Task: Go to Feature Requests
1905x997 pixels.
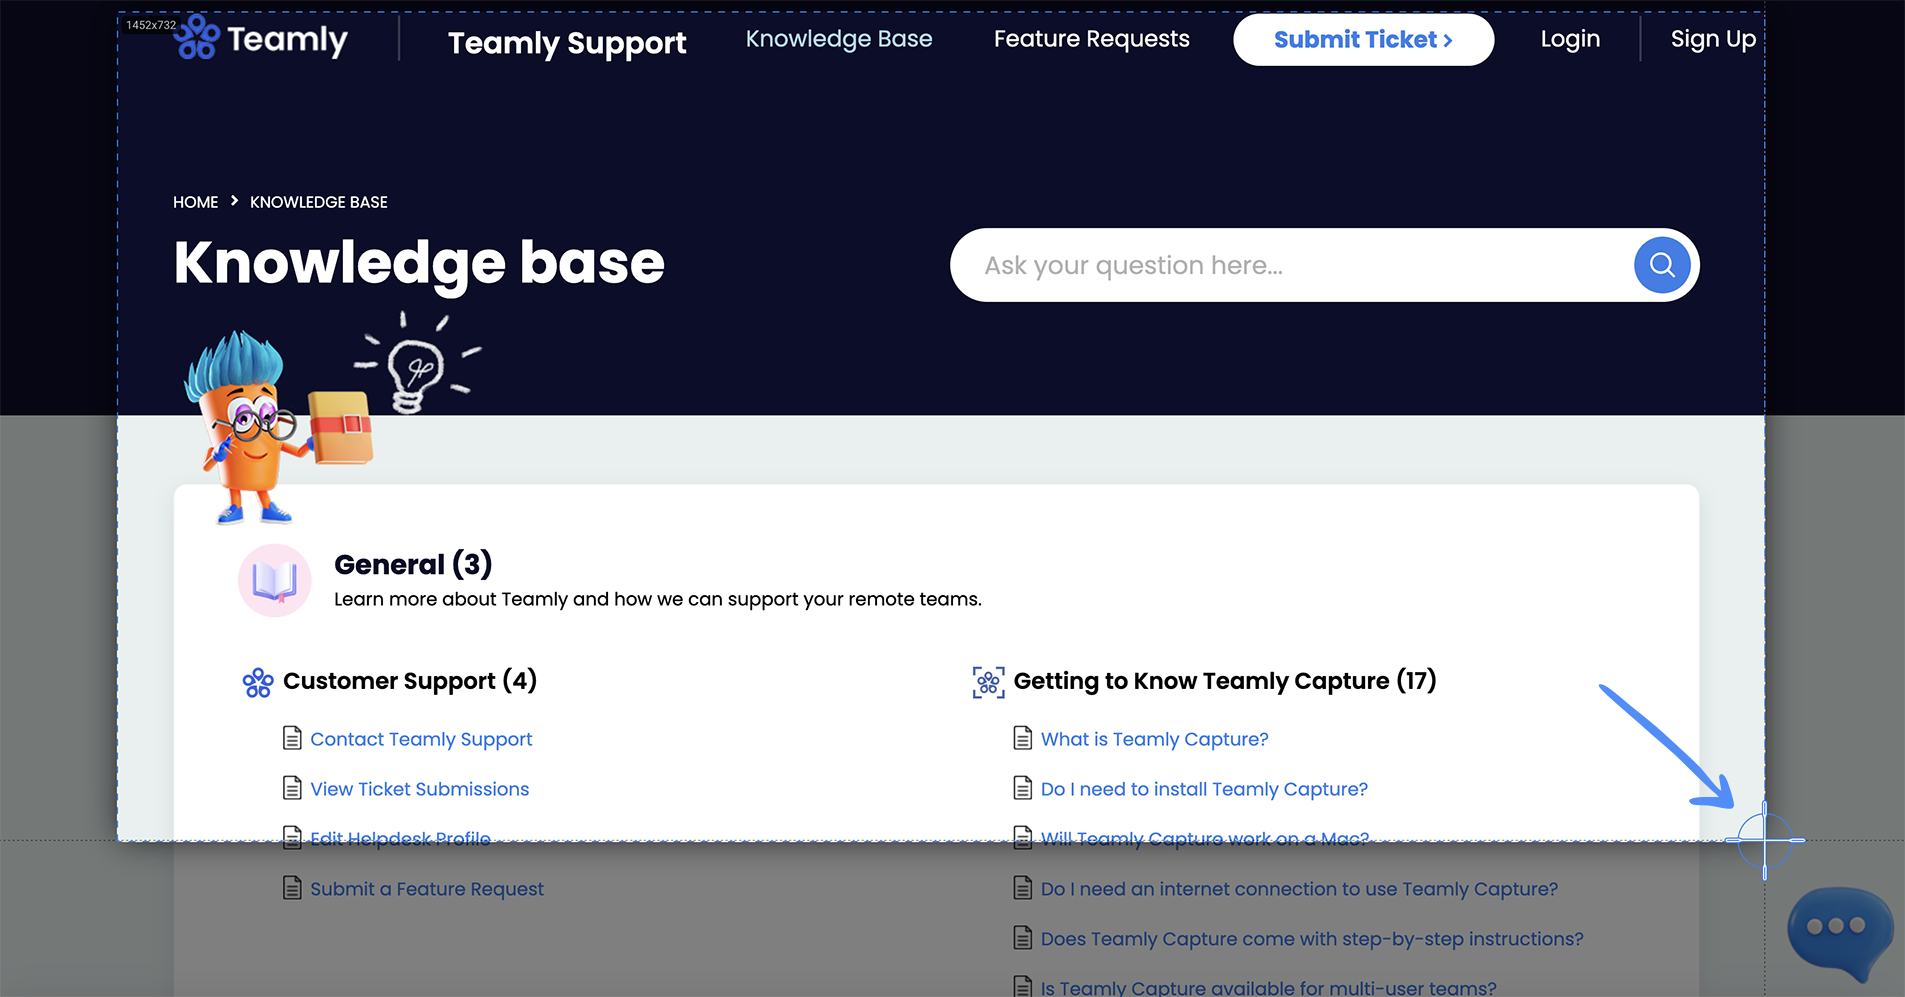Action: pyautogui.click(x=1092, y=39)
